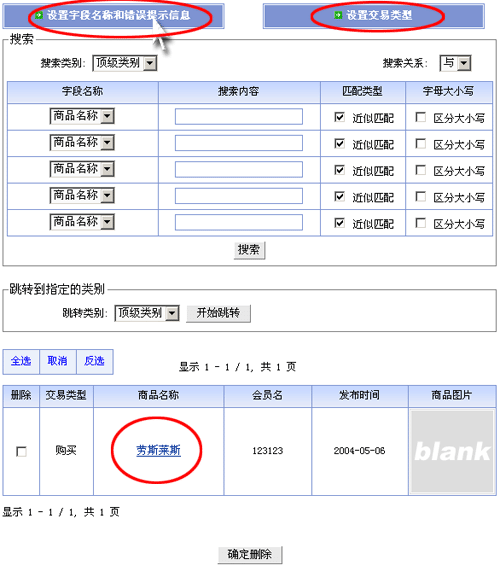
Task: Click green icon beside 设置交易类型
Action: coord(338,15)
